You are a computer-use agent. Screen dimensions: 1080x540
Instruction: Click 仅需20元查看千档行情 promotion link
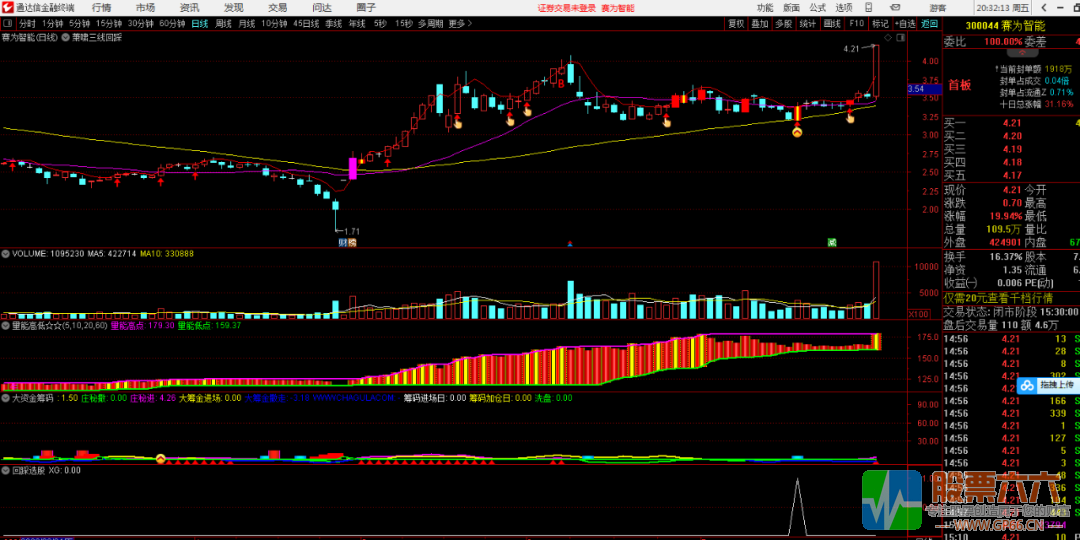pyautogui.click(x=1008, y=297)
